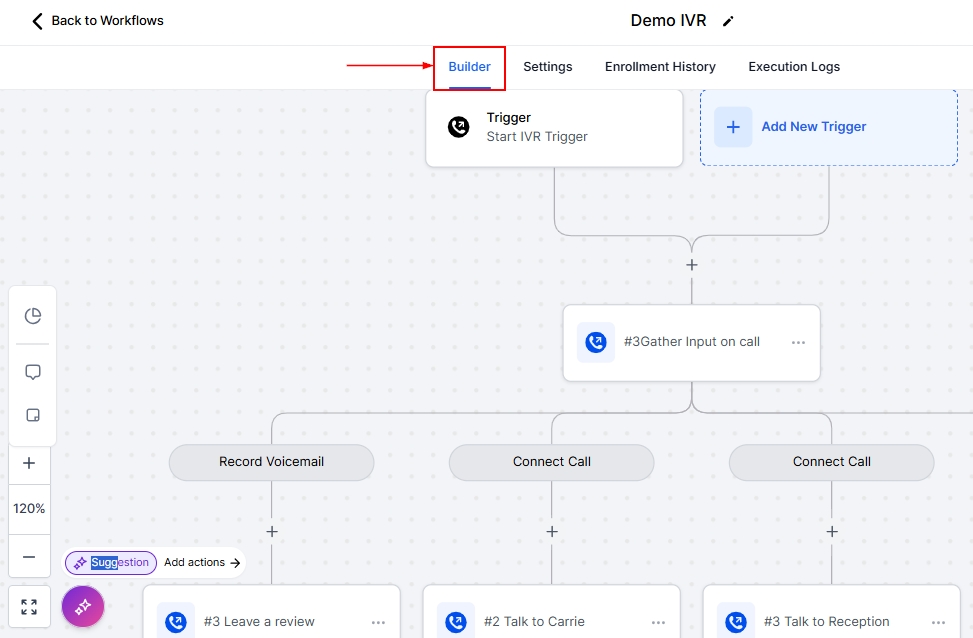The height and width of the screenshot is (638, 973).
Task: Click the sticky note icon
Action: (x=33, y=416)
